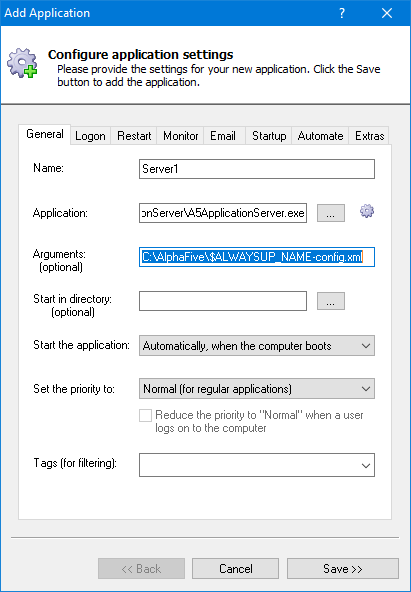Viewport: 411px width, 592px height.
Task: Expand the Start the application dropdown
Action: tap(257, 345)
